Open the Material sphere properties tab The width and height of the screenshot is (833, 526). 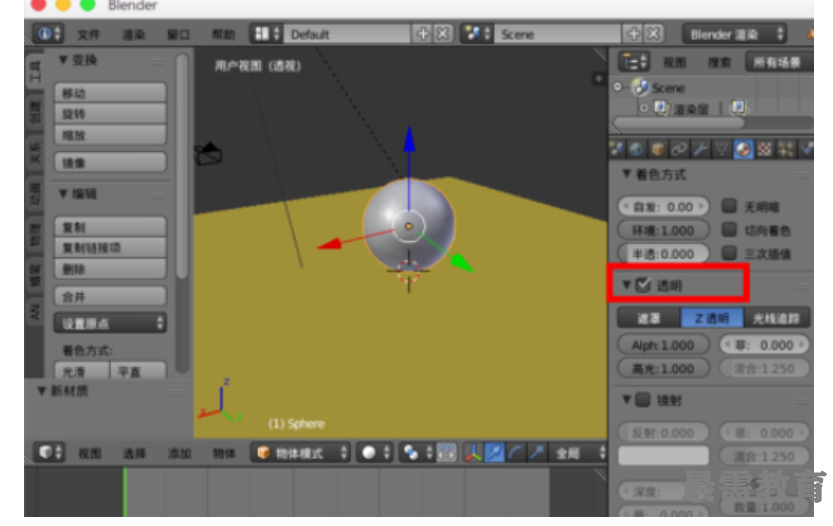pyautogui.click(x=743, y=149)
